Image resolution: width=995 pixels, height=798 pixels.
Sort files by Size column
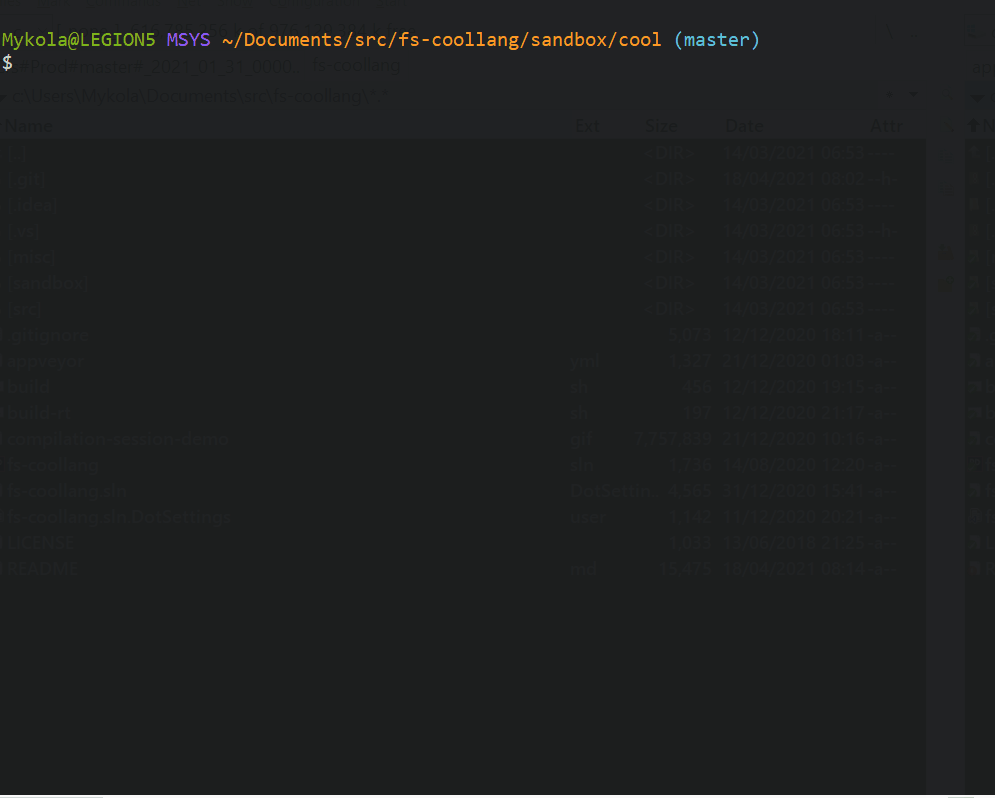(x=660, y=127)
